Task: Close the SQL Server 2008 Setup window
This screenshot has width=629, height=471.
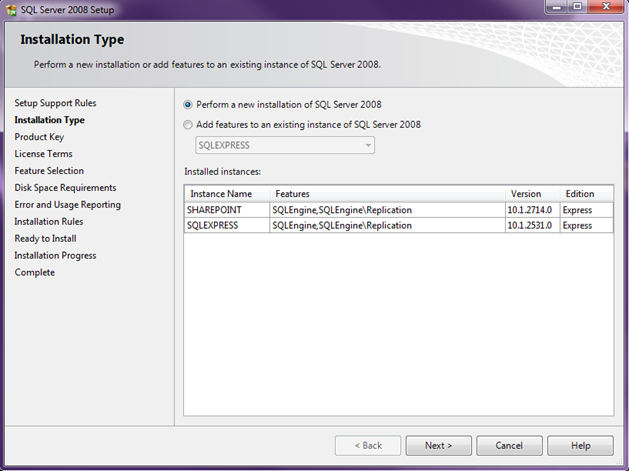Action: click(607, 7)
